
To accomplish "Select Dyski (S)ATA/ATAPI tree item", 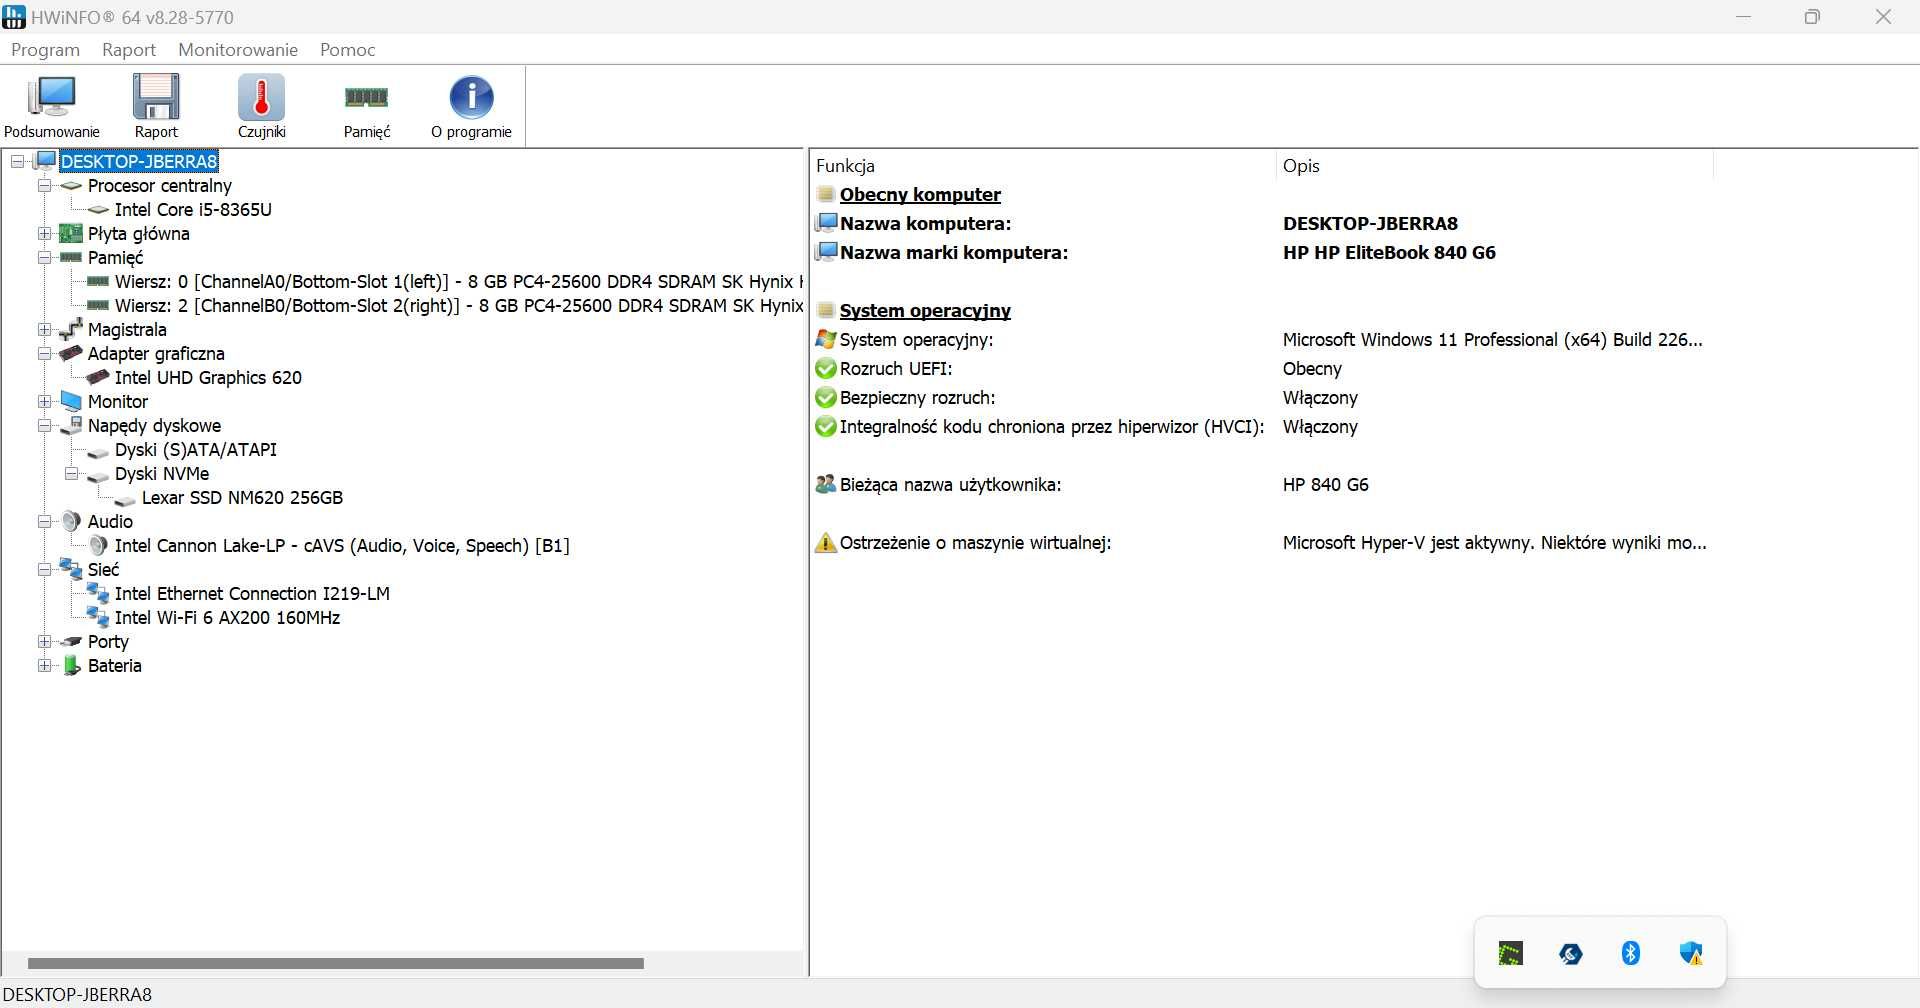I will click(x=196, y=449).
